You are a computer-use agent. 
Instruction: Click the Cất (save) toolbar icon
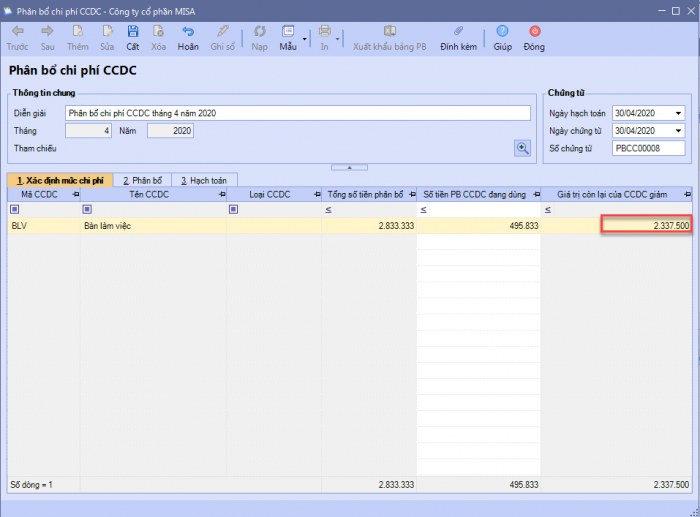[x=133, y=32]
